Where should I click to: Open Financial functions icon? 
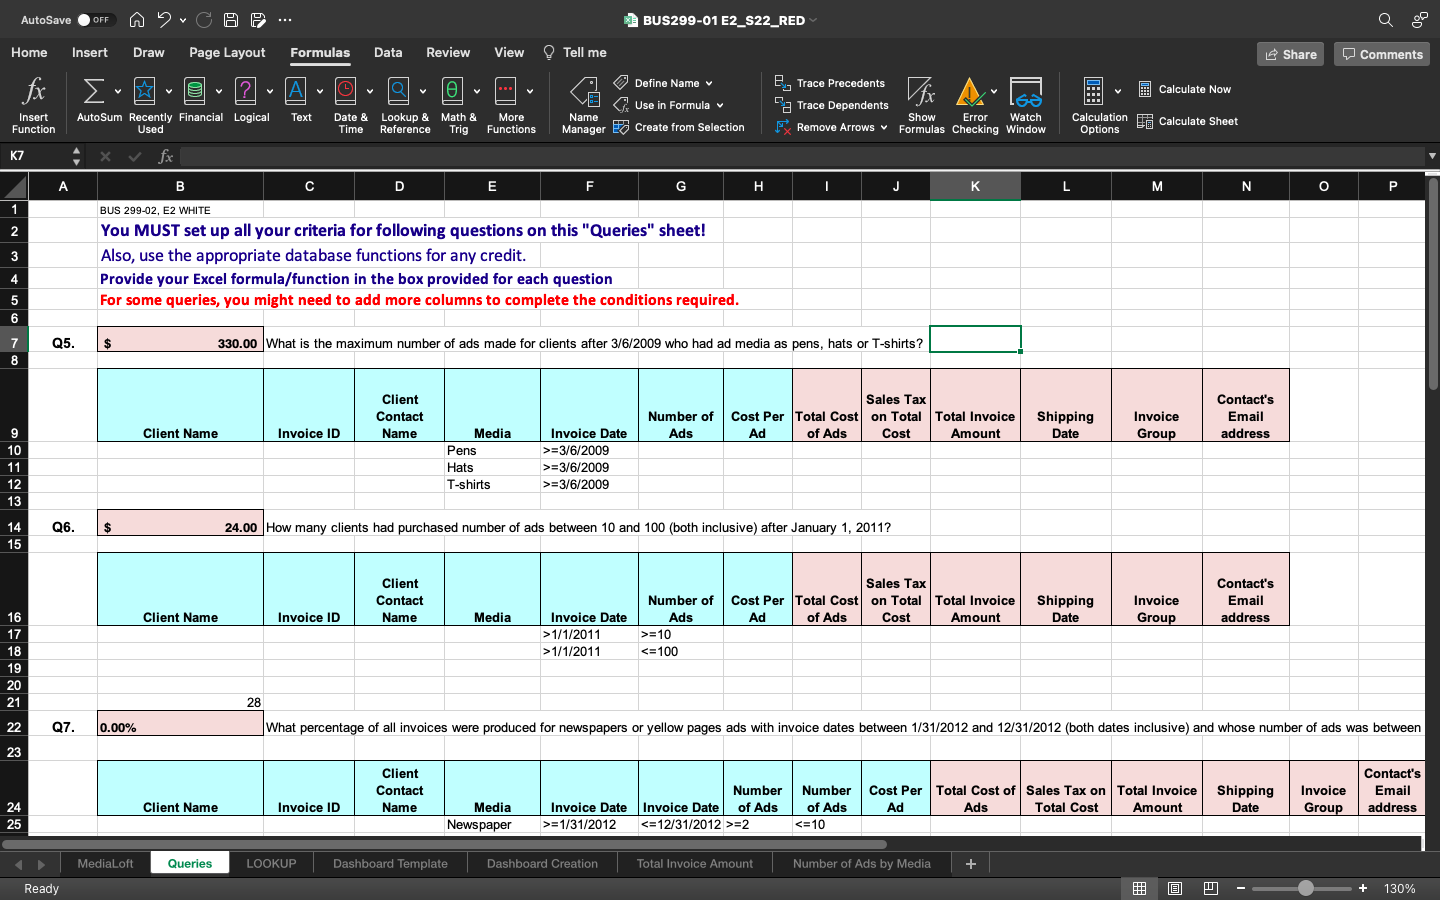(x=195, y=92)
